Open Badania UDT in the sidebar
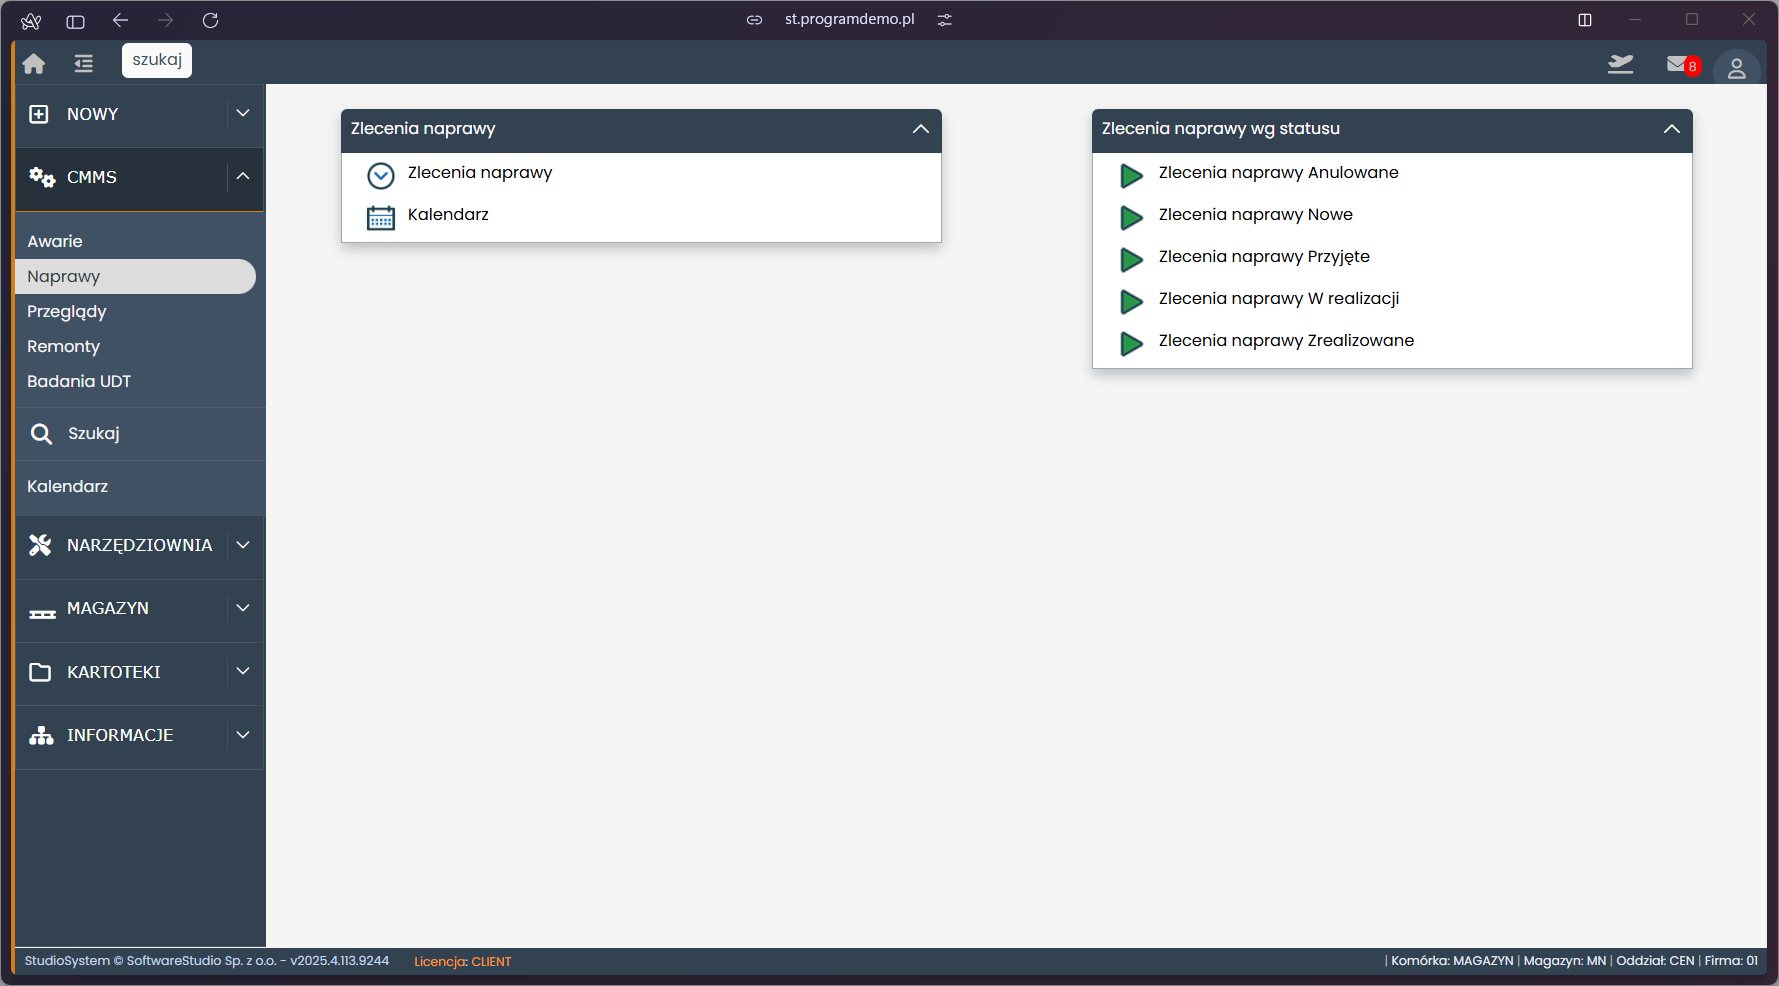The image size is (1779, 986). pos(79,381)
